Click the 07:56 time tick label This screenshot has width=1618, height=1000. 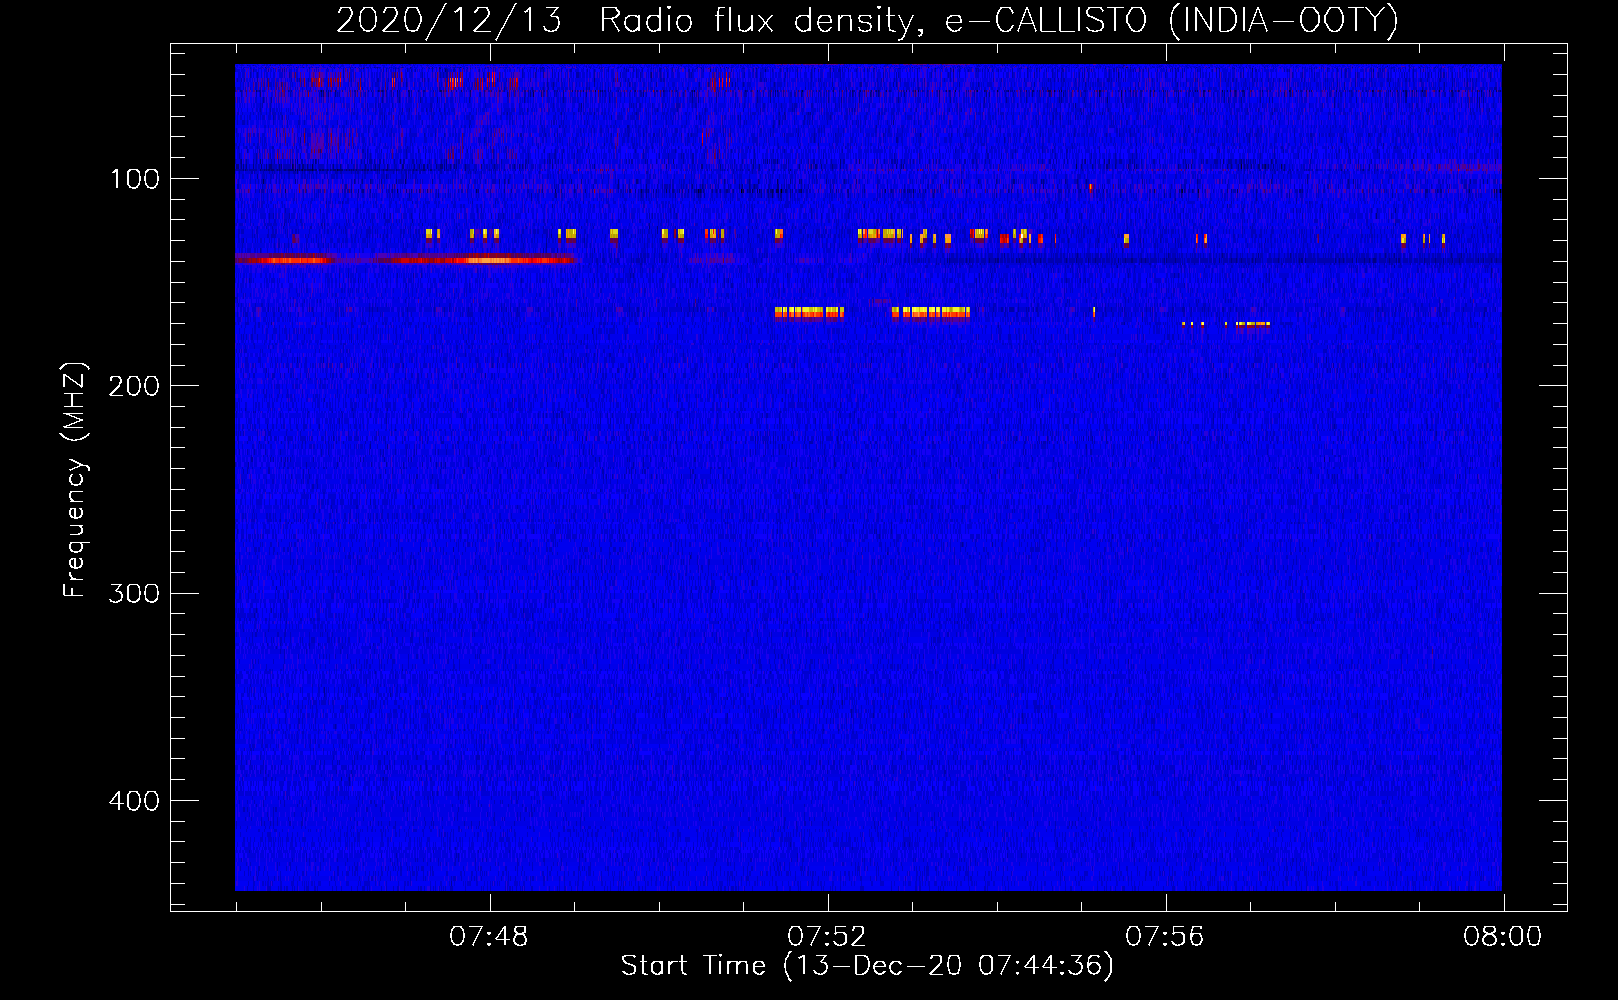click(1165, 937)
